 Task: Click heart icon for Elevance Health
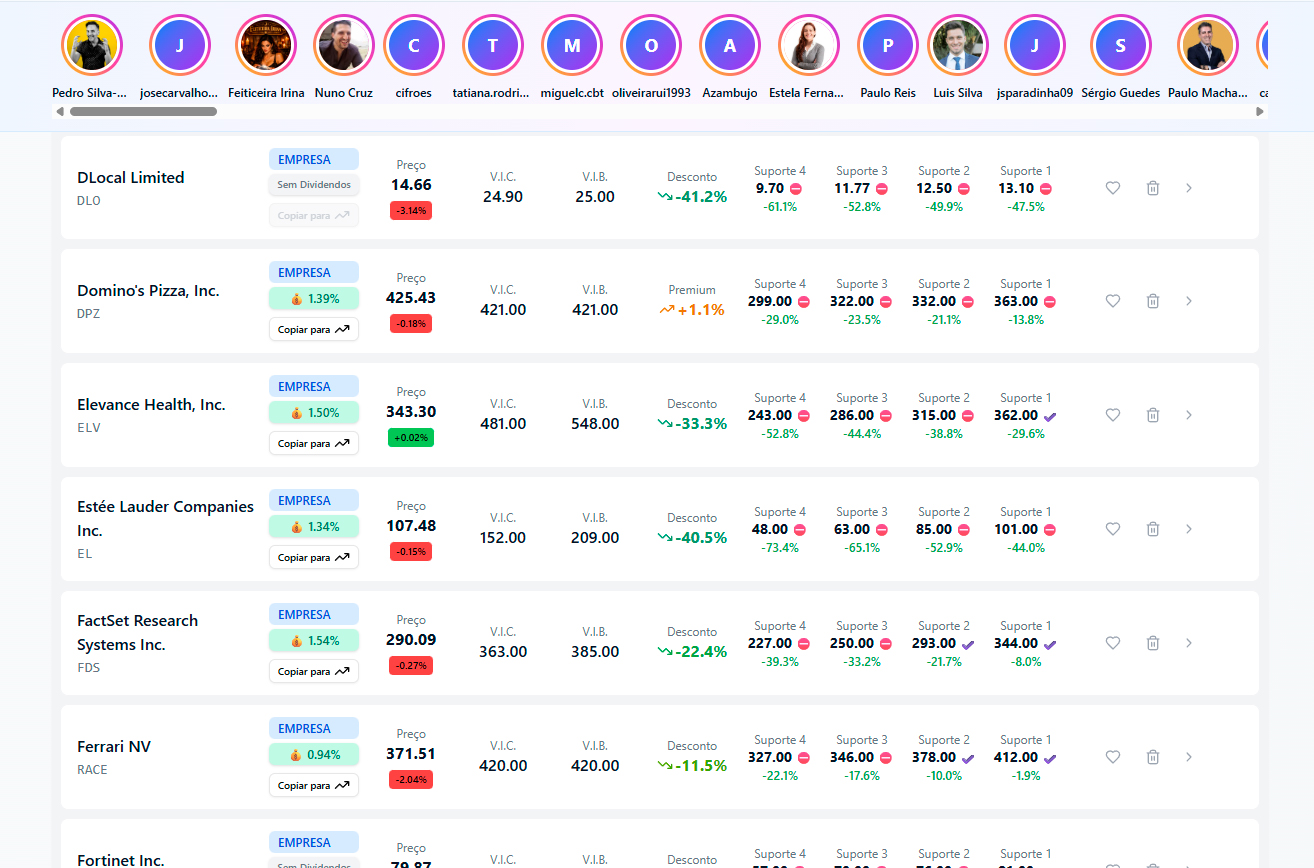tap(1112, 415)
